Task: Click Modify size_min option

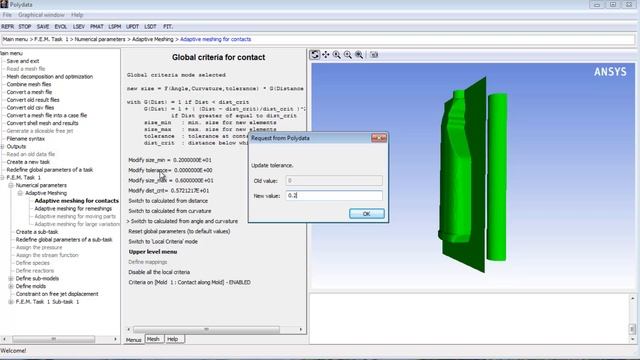Action: coord(170,160)
